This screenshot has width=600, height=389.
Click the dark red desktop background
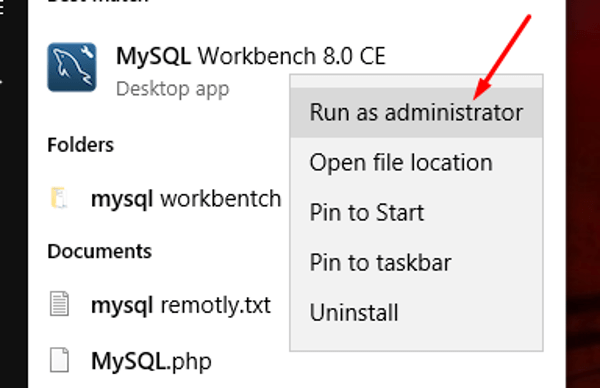click(583, 194)
